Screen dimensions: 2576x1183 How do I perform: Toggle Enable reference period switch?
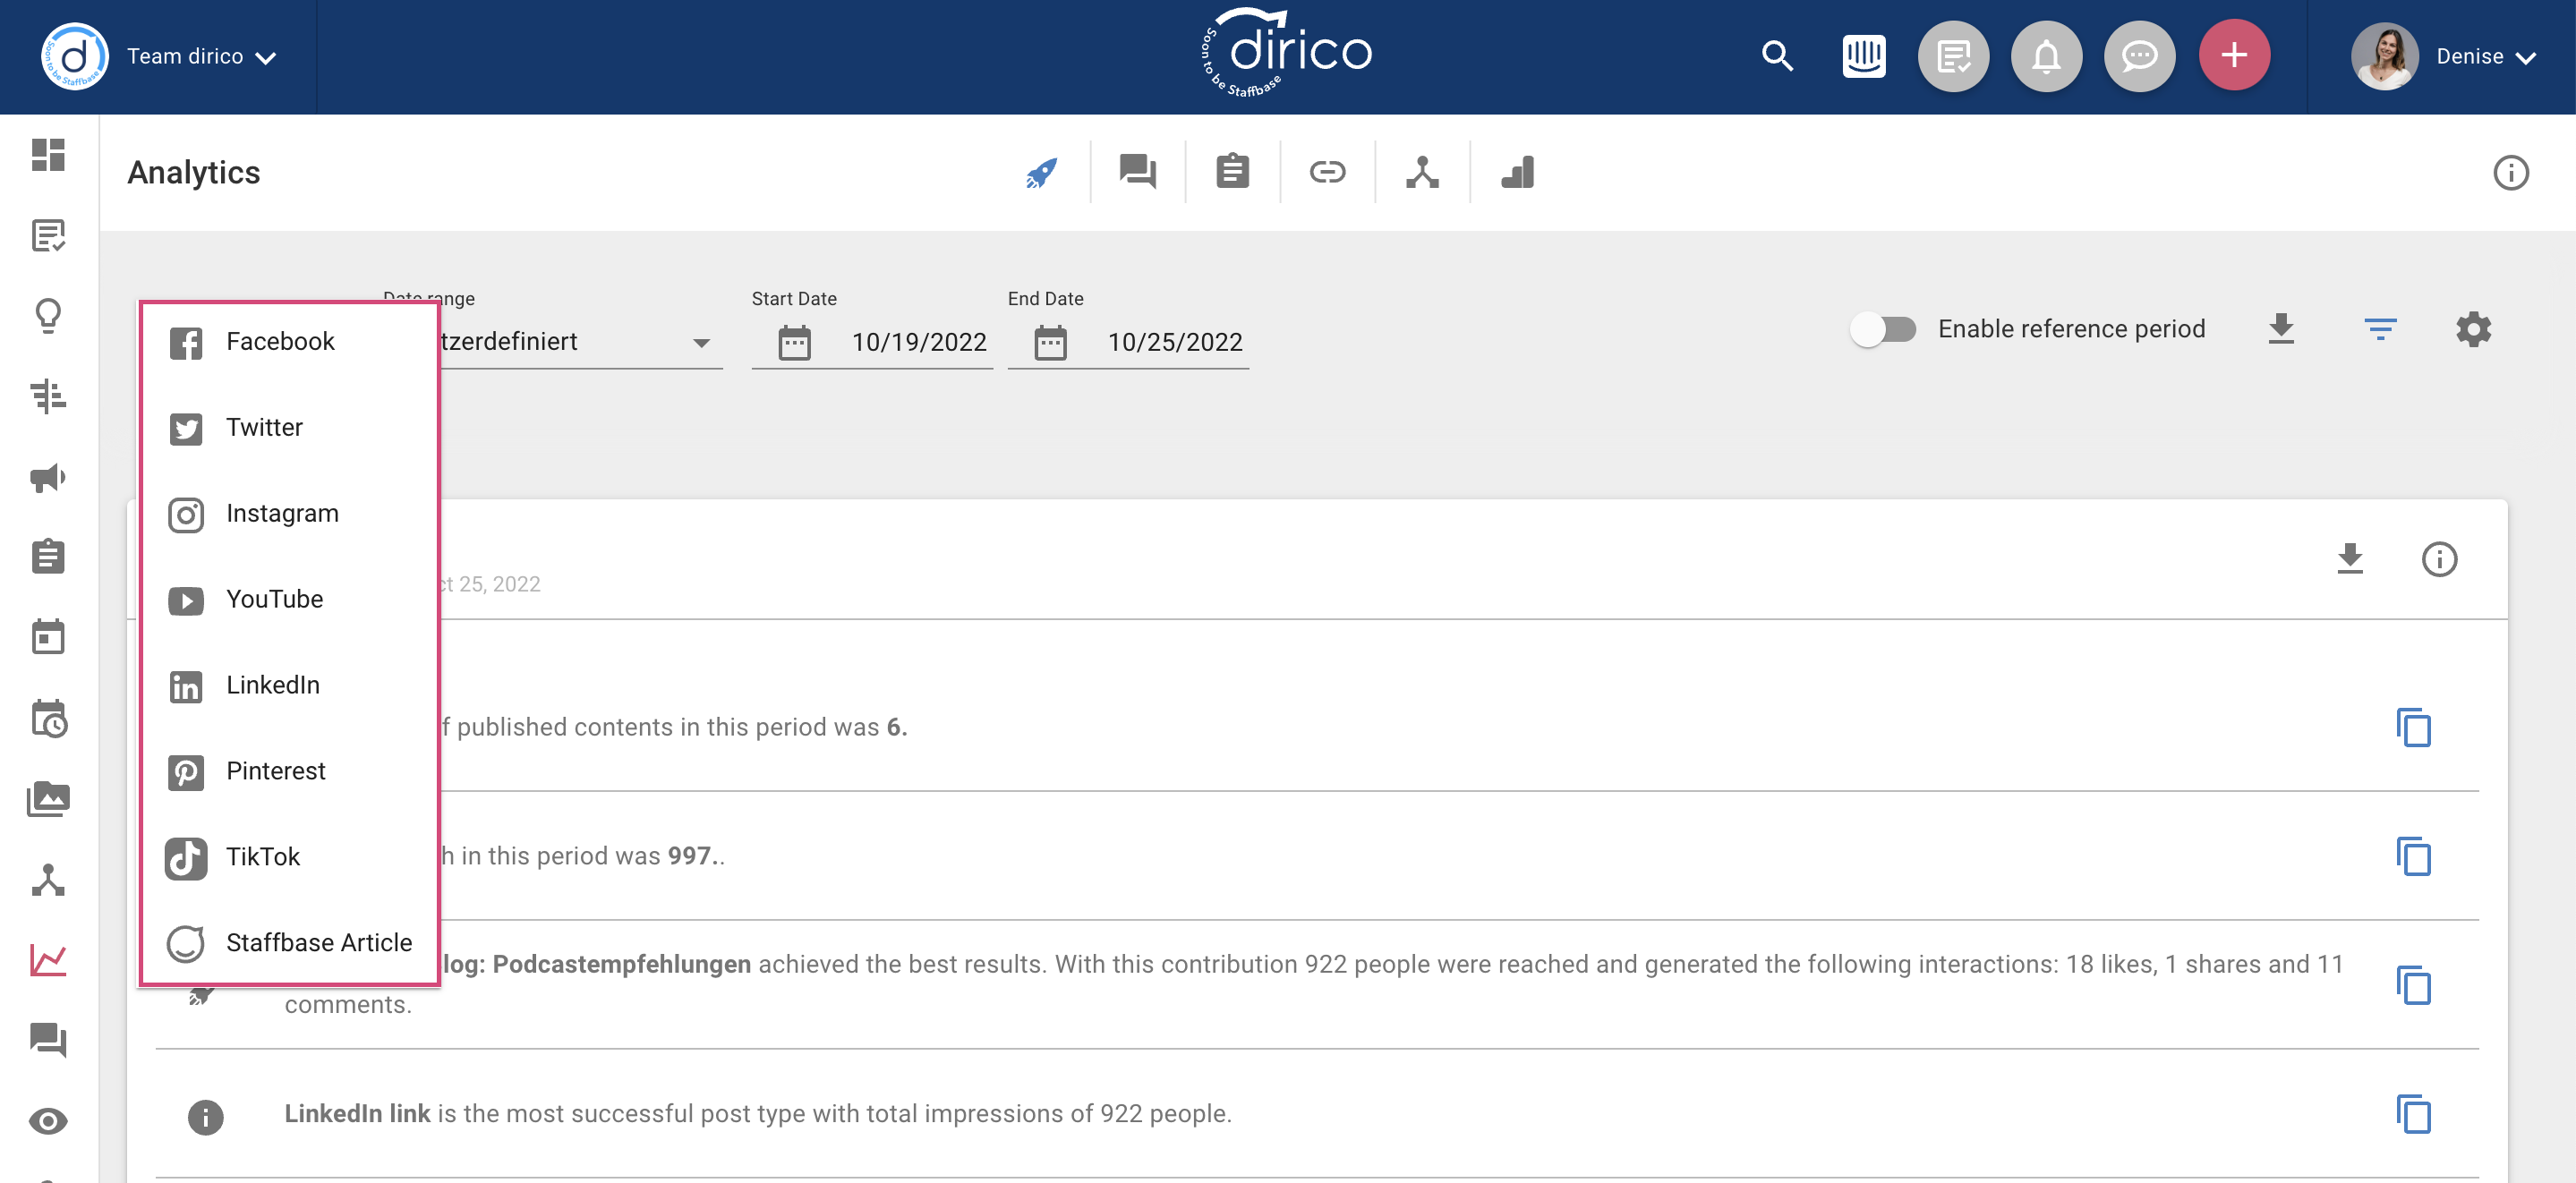coord(1882,329)
